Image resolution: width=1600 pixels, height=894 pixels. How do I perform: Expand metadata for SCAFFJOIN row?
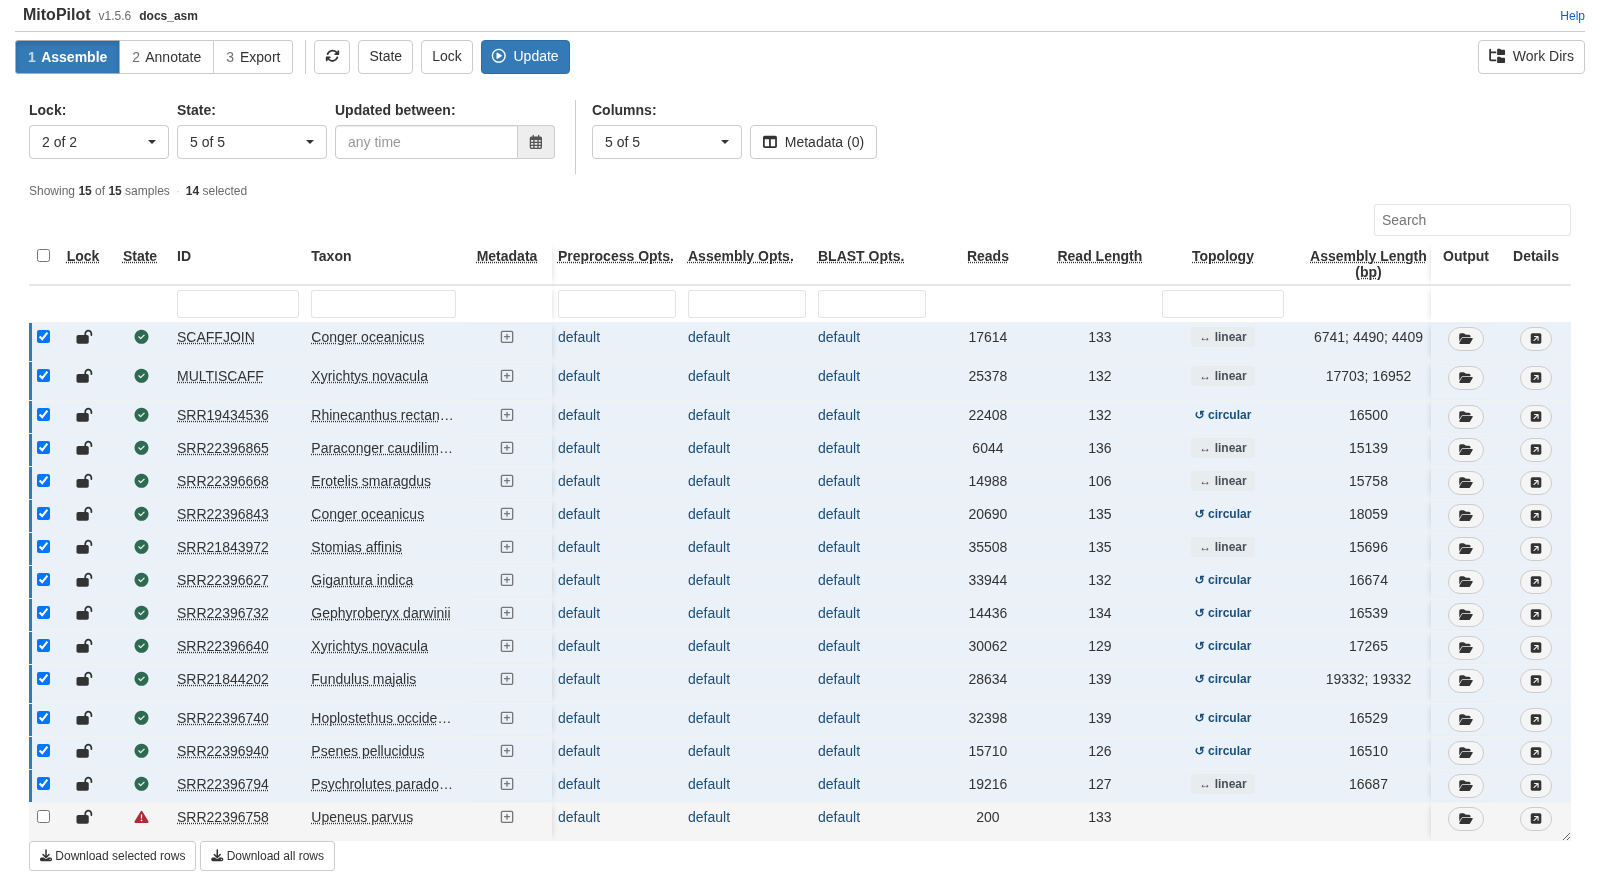pyautogui.click(x=507, y=337)
